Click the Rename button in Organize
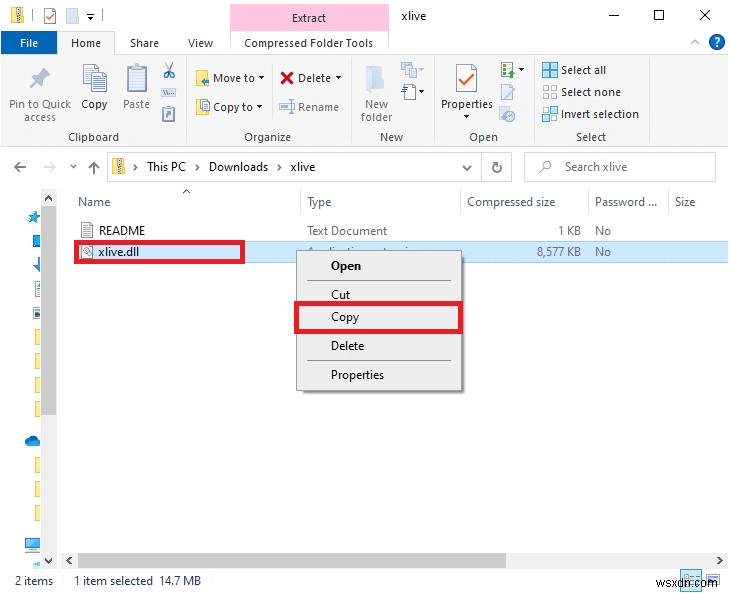The image size is (729, 593). tap(309, 107)
